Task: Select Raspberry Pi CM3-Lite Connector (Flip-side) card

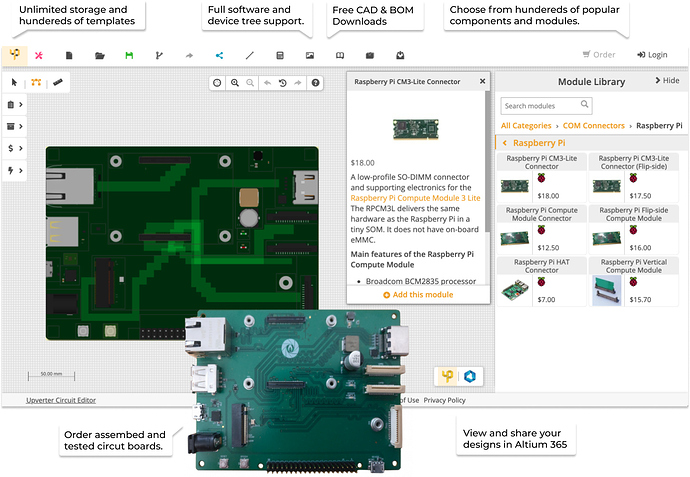Action: coord(634,178)
